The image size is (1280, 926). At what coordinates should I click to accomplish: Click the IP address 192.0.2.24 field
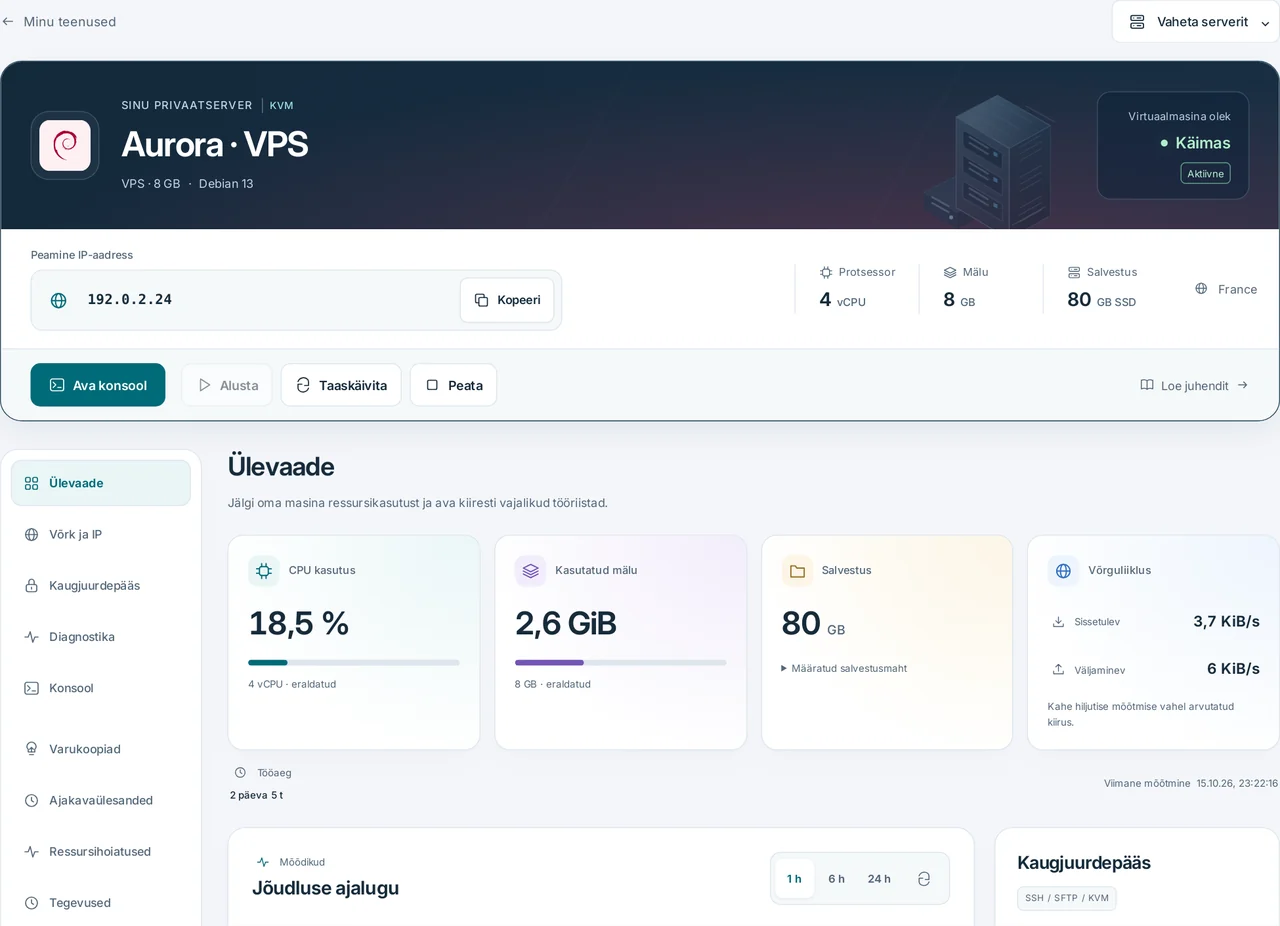[296, 300]
